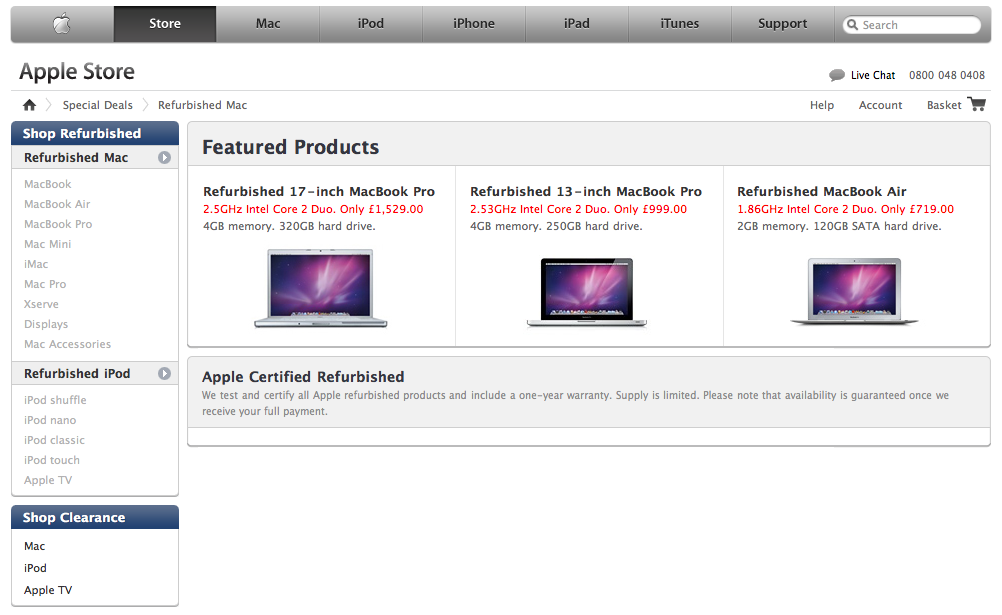The height and width of the screenshot is (615, 1002).
Task: Select iPod nano in sidebar
Action: 50,420
